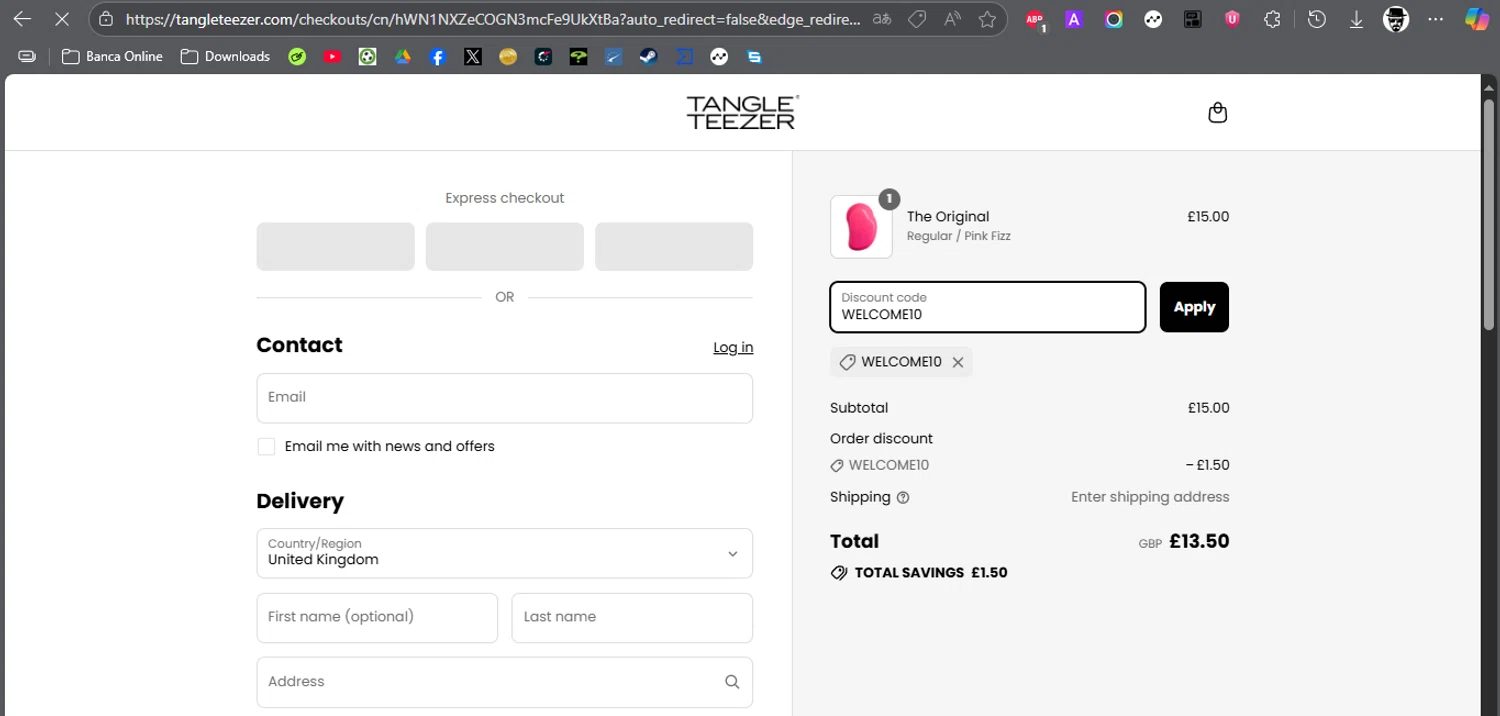
Task: Open the soccer ball bookmark icon
Action: tap(367, 57)
